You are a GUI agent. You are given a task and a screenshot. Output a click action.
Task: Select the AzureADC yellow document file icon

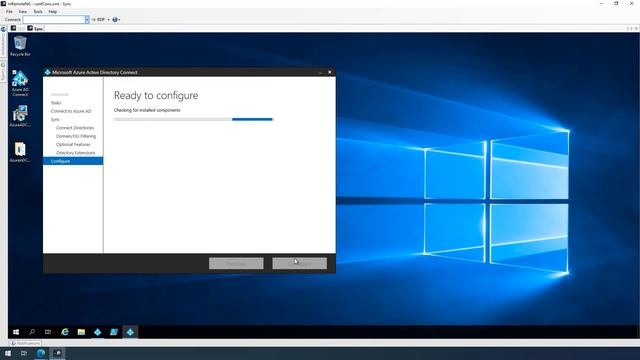pyautogui.click(x=20, y=152)
